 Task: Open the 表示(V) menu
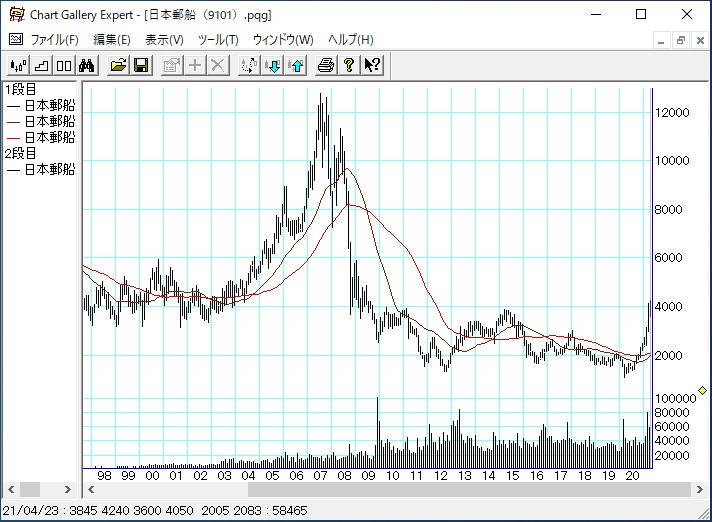(x=164, y=40)
